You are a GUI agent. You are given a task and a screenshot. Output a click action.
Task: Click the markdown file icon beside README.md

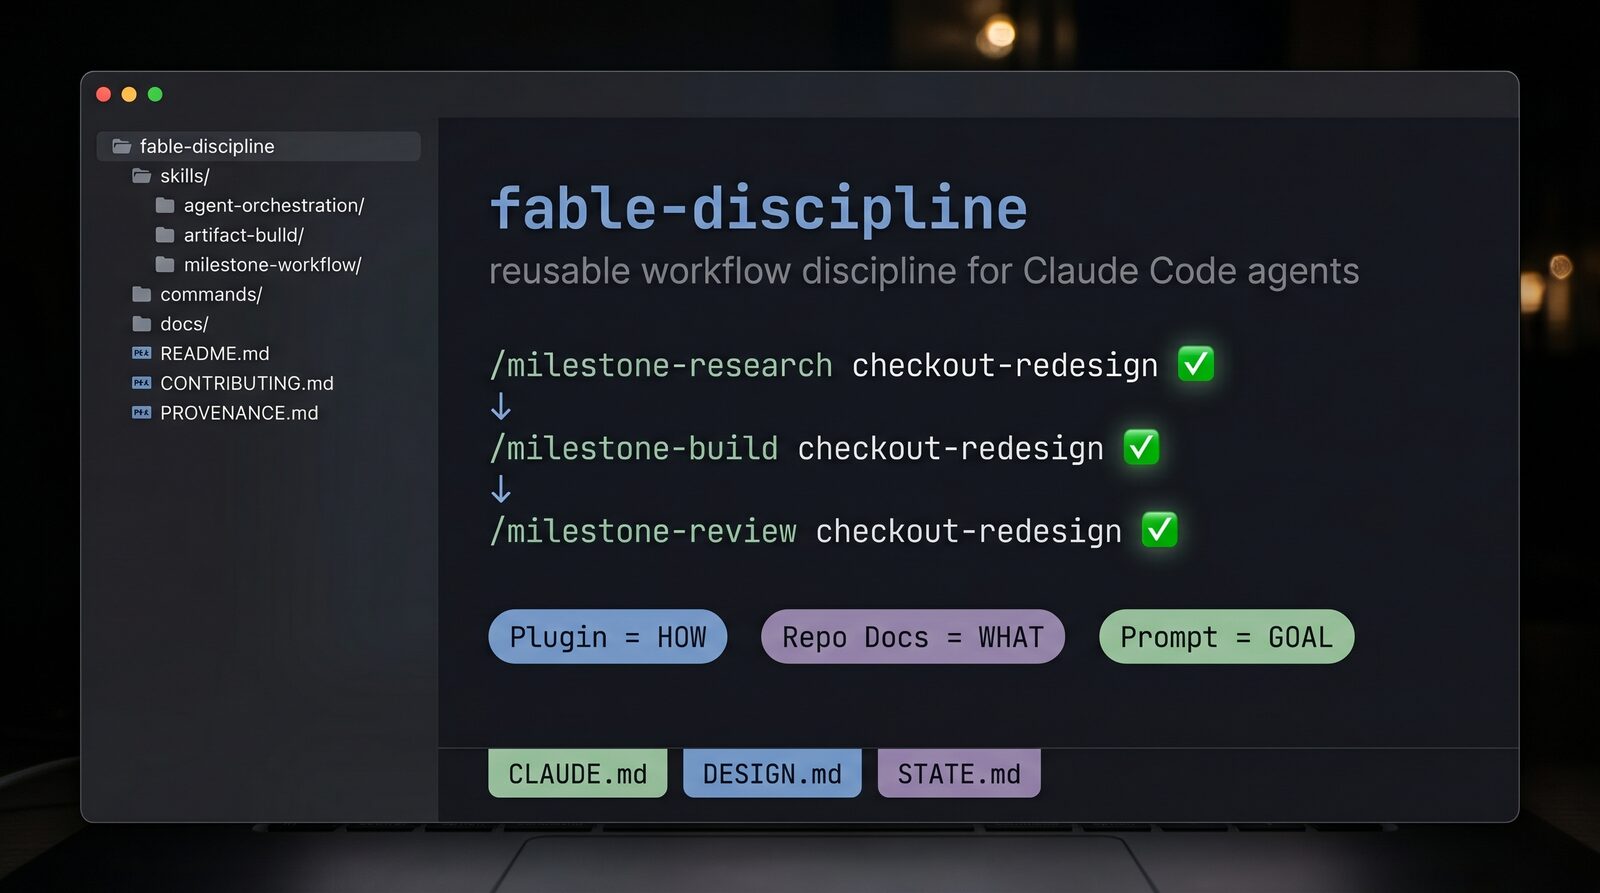pyautogui.click(x=142, y=353)
